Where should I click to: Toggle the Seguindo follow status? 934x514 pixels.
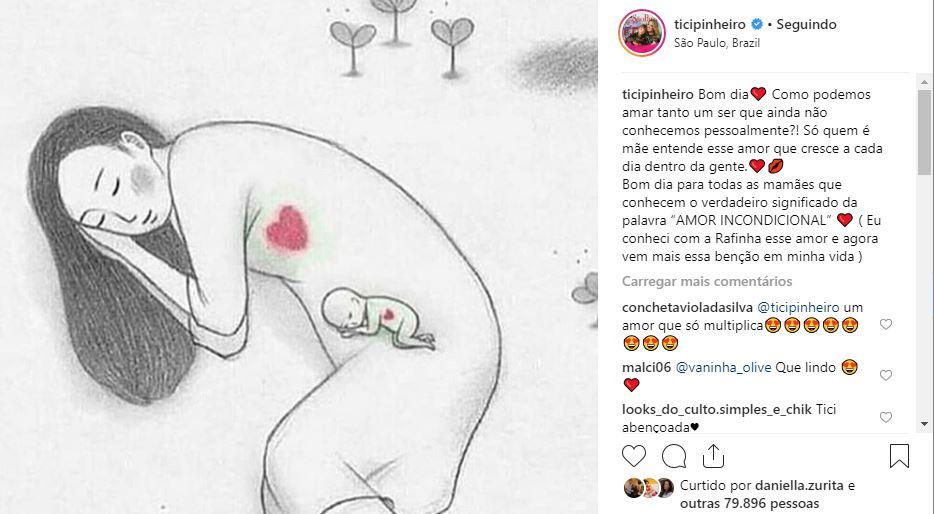coord(806,24)
